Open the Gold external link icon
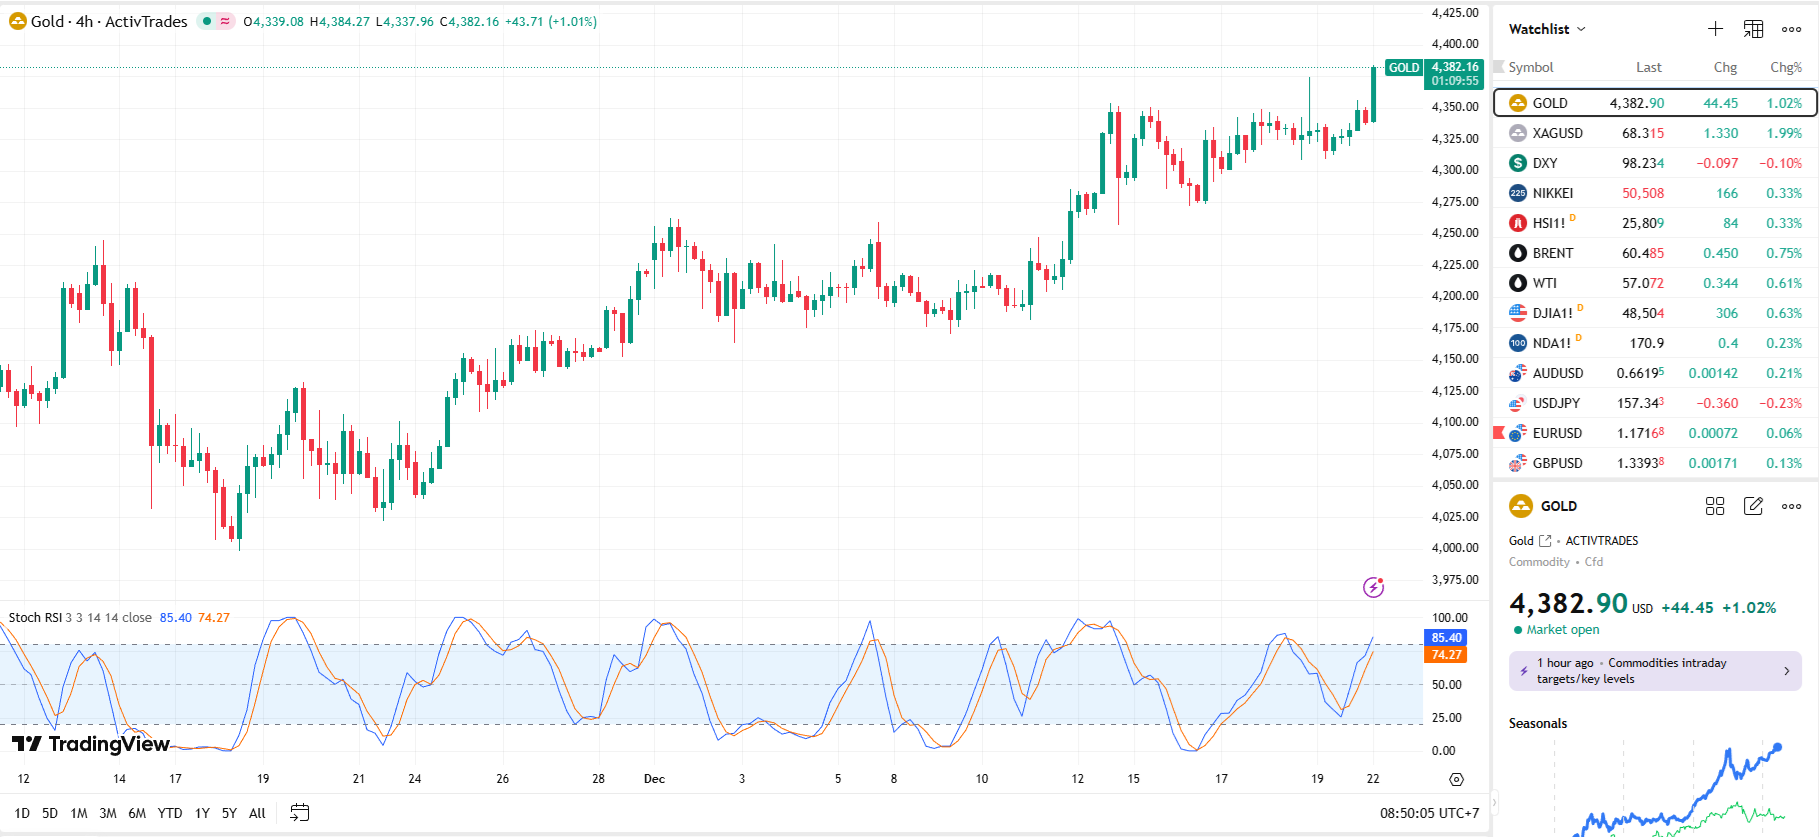Screen dimensions: 1819x837 pos(1545,541)
